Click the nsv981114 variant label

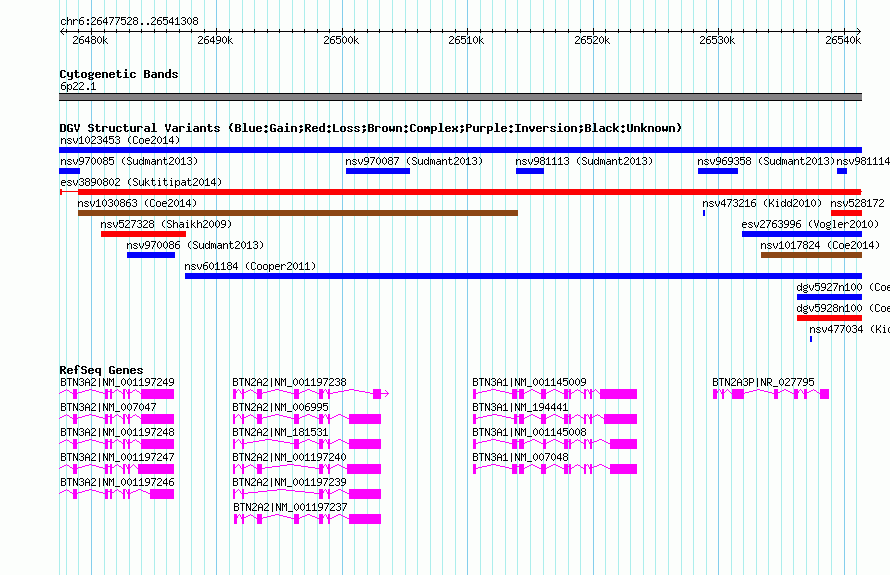863,161
